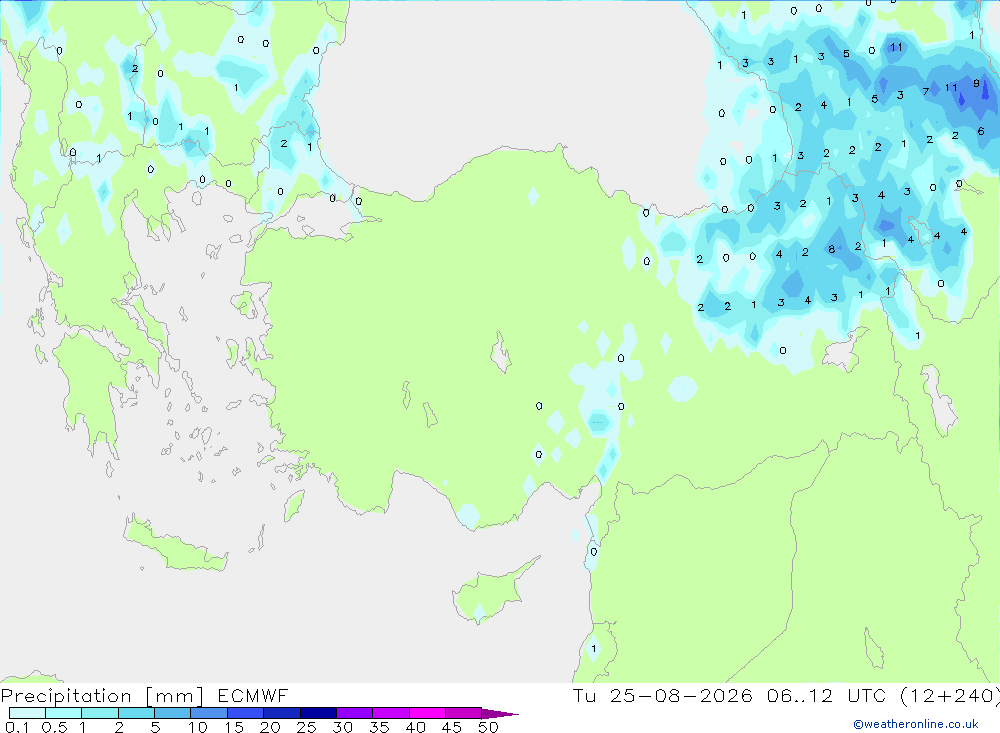Click the 20–25 mm legend color box
Screen dimensions: 1000x733
(x=282, y=713)
